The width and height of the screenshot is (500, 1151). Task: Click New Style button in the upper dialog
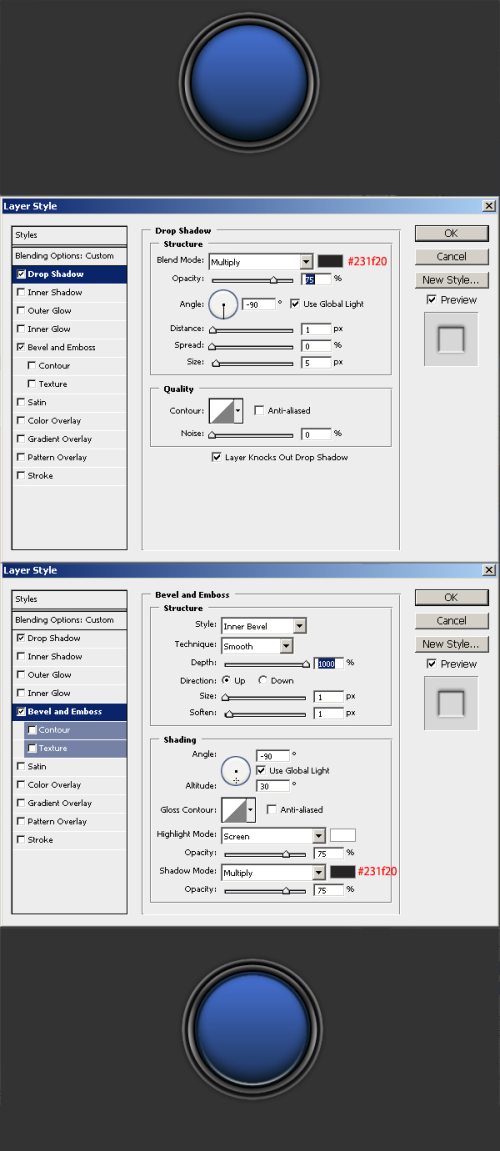tap(451, 280)
